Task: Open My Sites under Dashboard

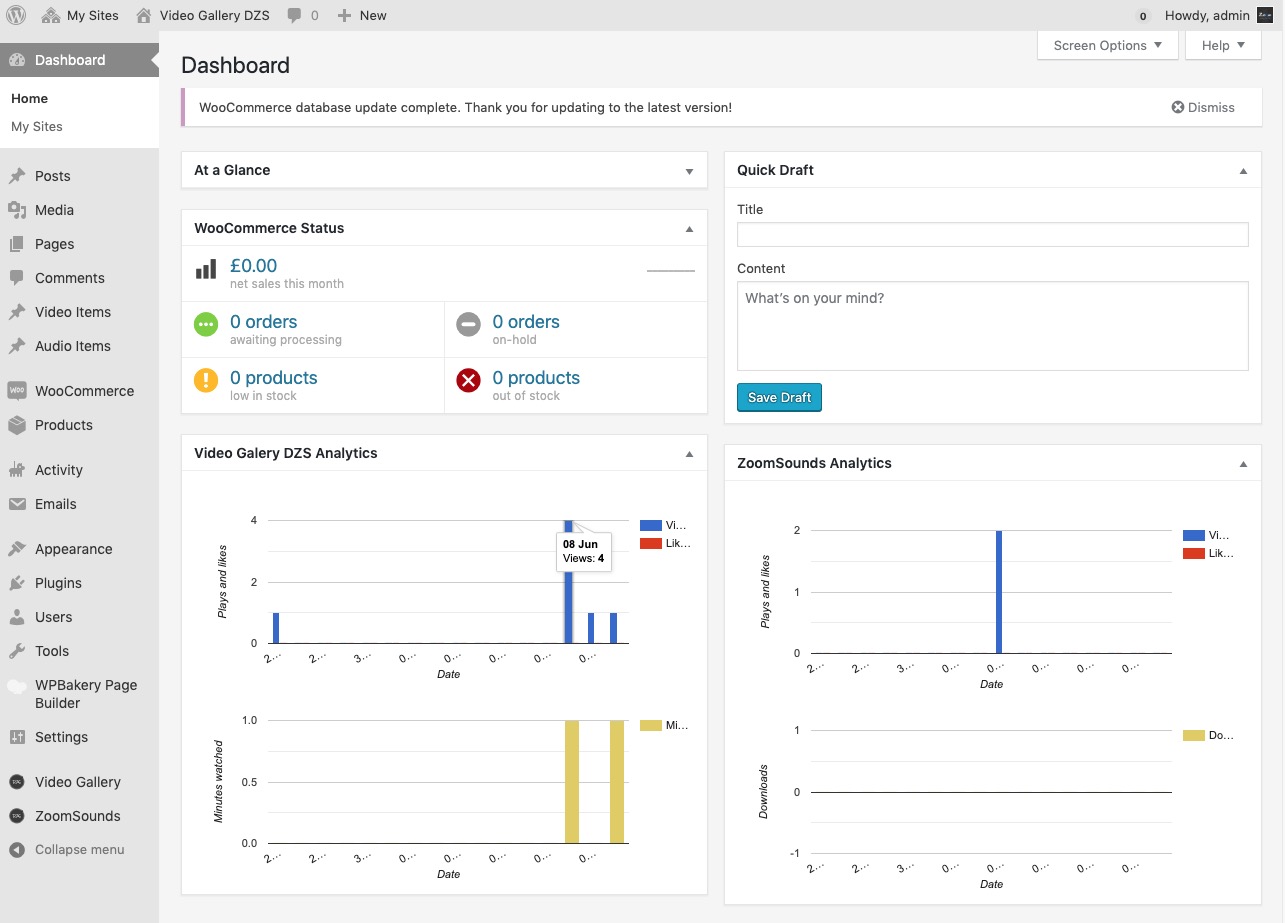Action: click(37, 126)
